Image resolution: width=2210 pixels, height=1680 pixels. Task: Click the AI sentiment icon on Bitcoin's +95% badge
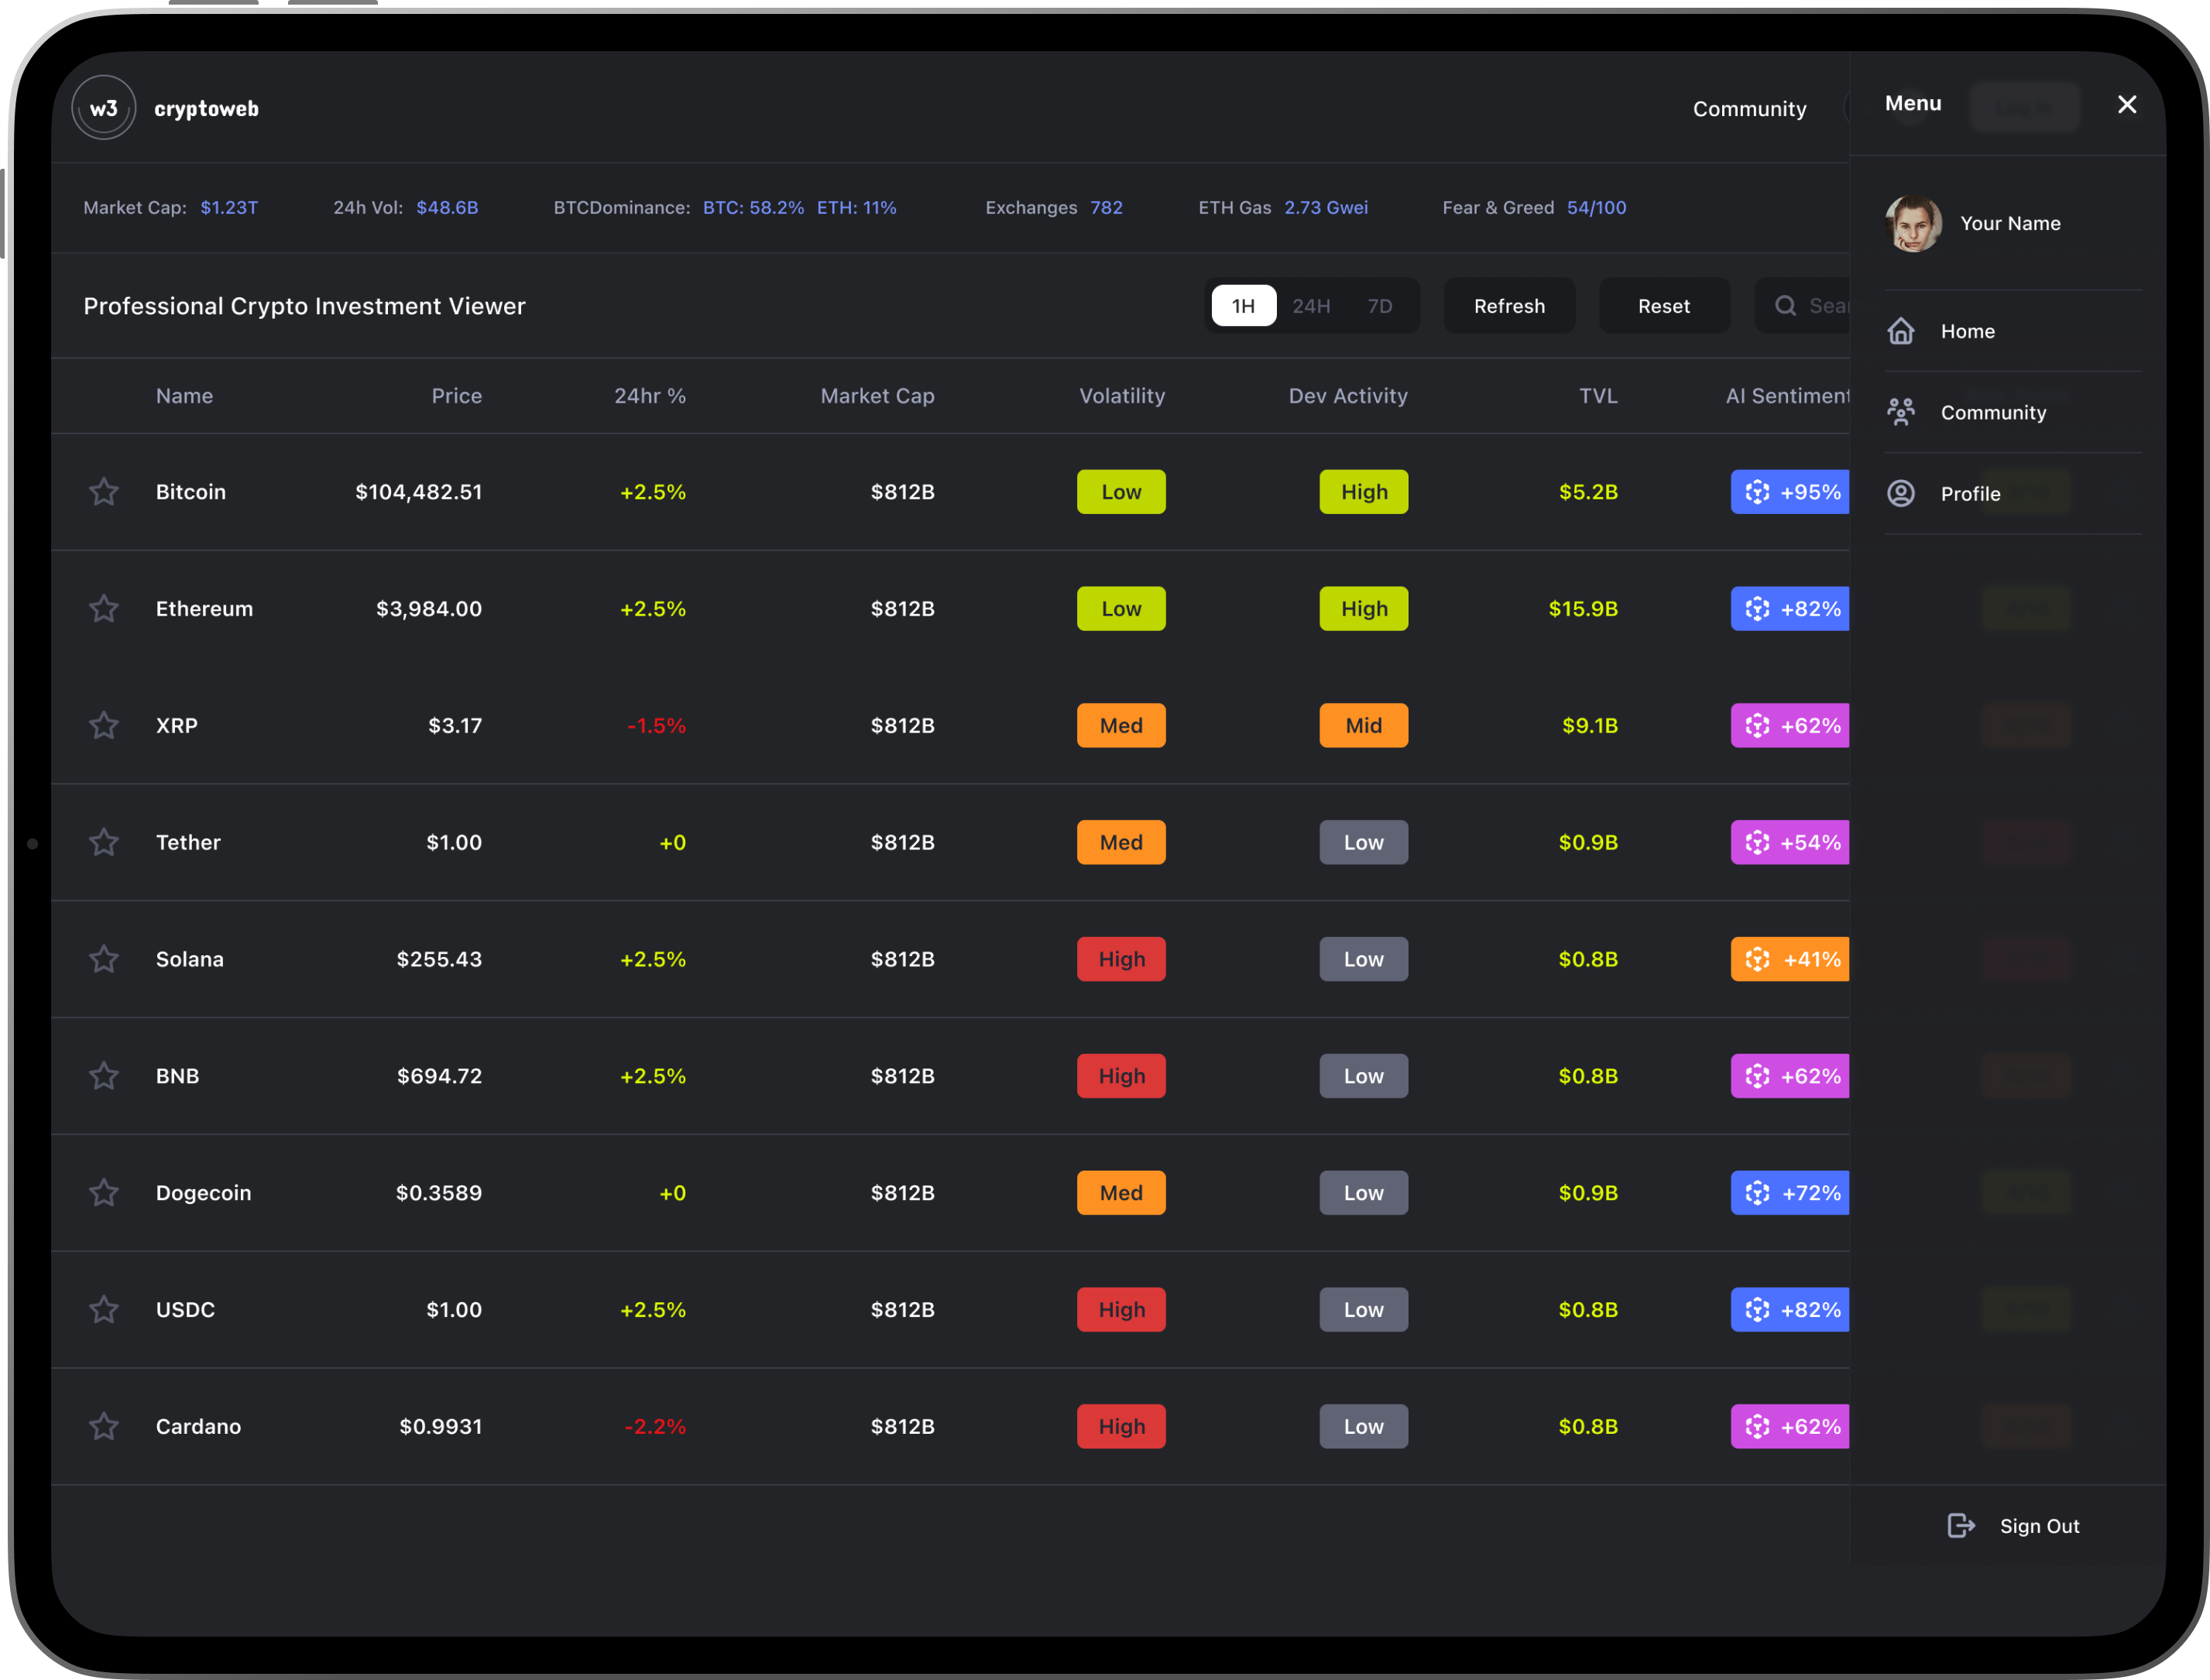tap(1757, 492)
